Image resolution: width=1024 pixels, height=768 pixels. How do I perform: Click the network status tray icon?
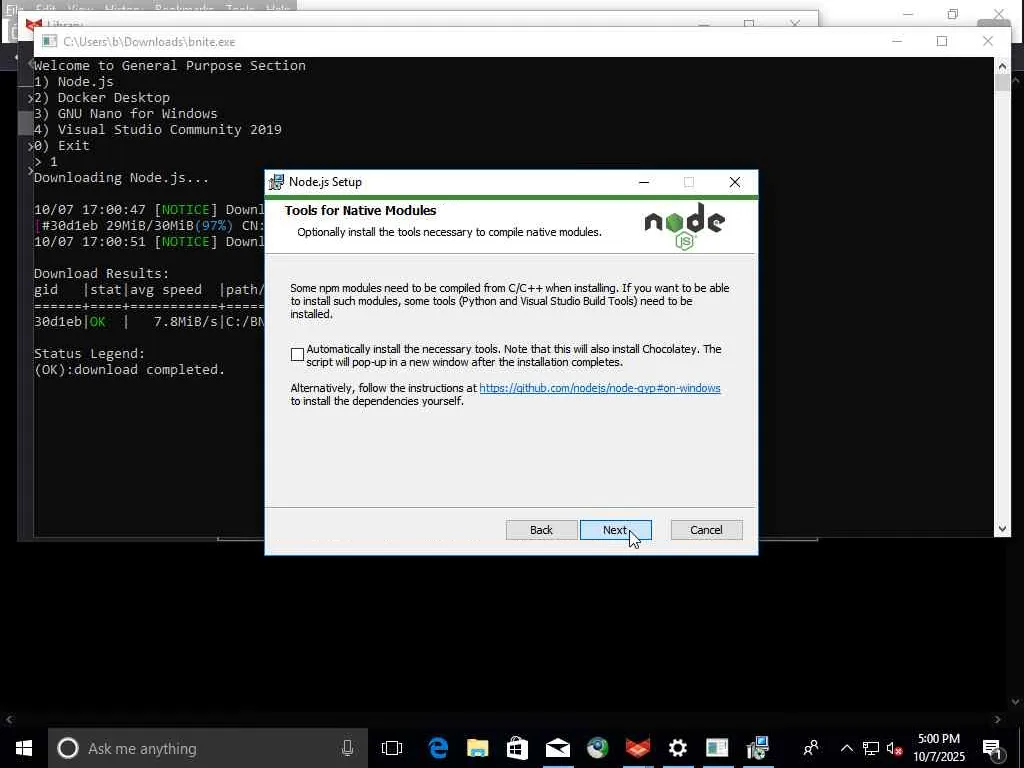click(x=871, y=748)
